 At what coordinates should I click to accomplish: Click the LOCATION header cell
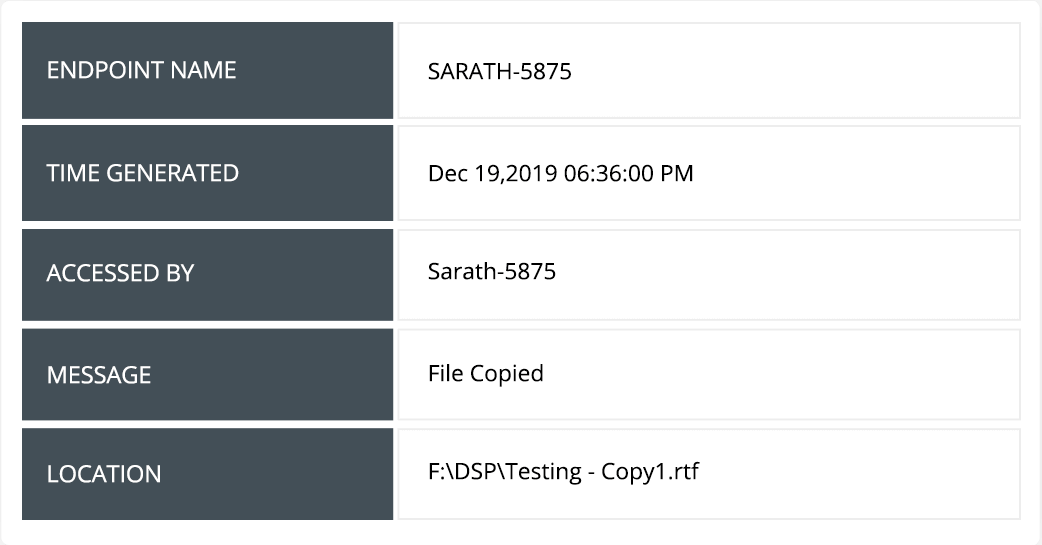207,474
